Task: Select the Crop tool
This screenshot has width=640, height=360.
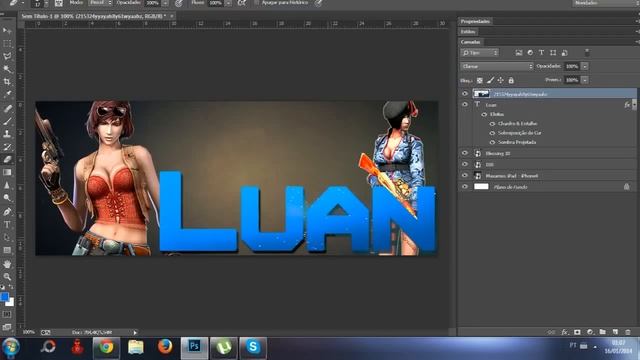Action: pyautogui.click(x=7, y=82)
